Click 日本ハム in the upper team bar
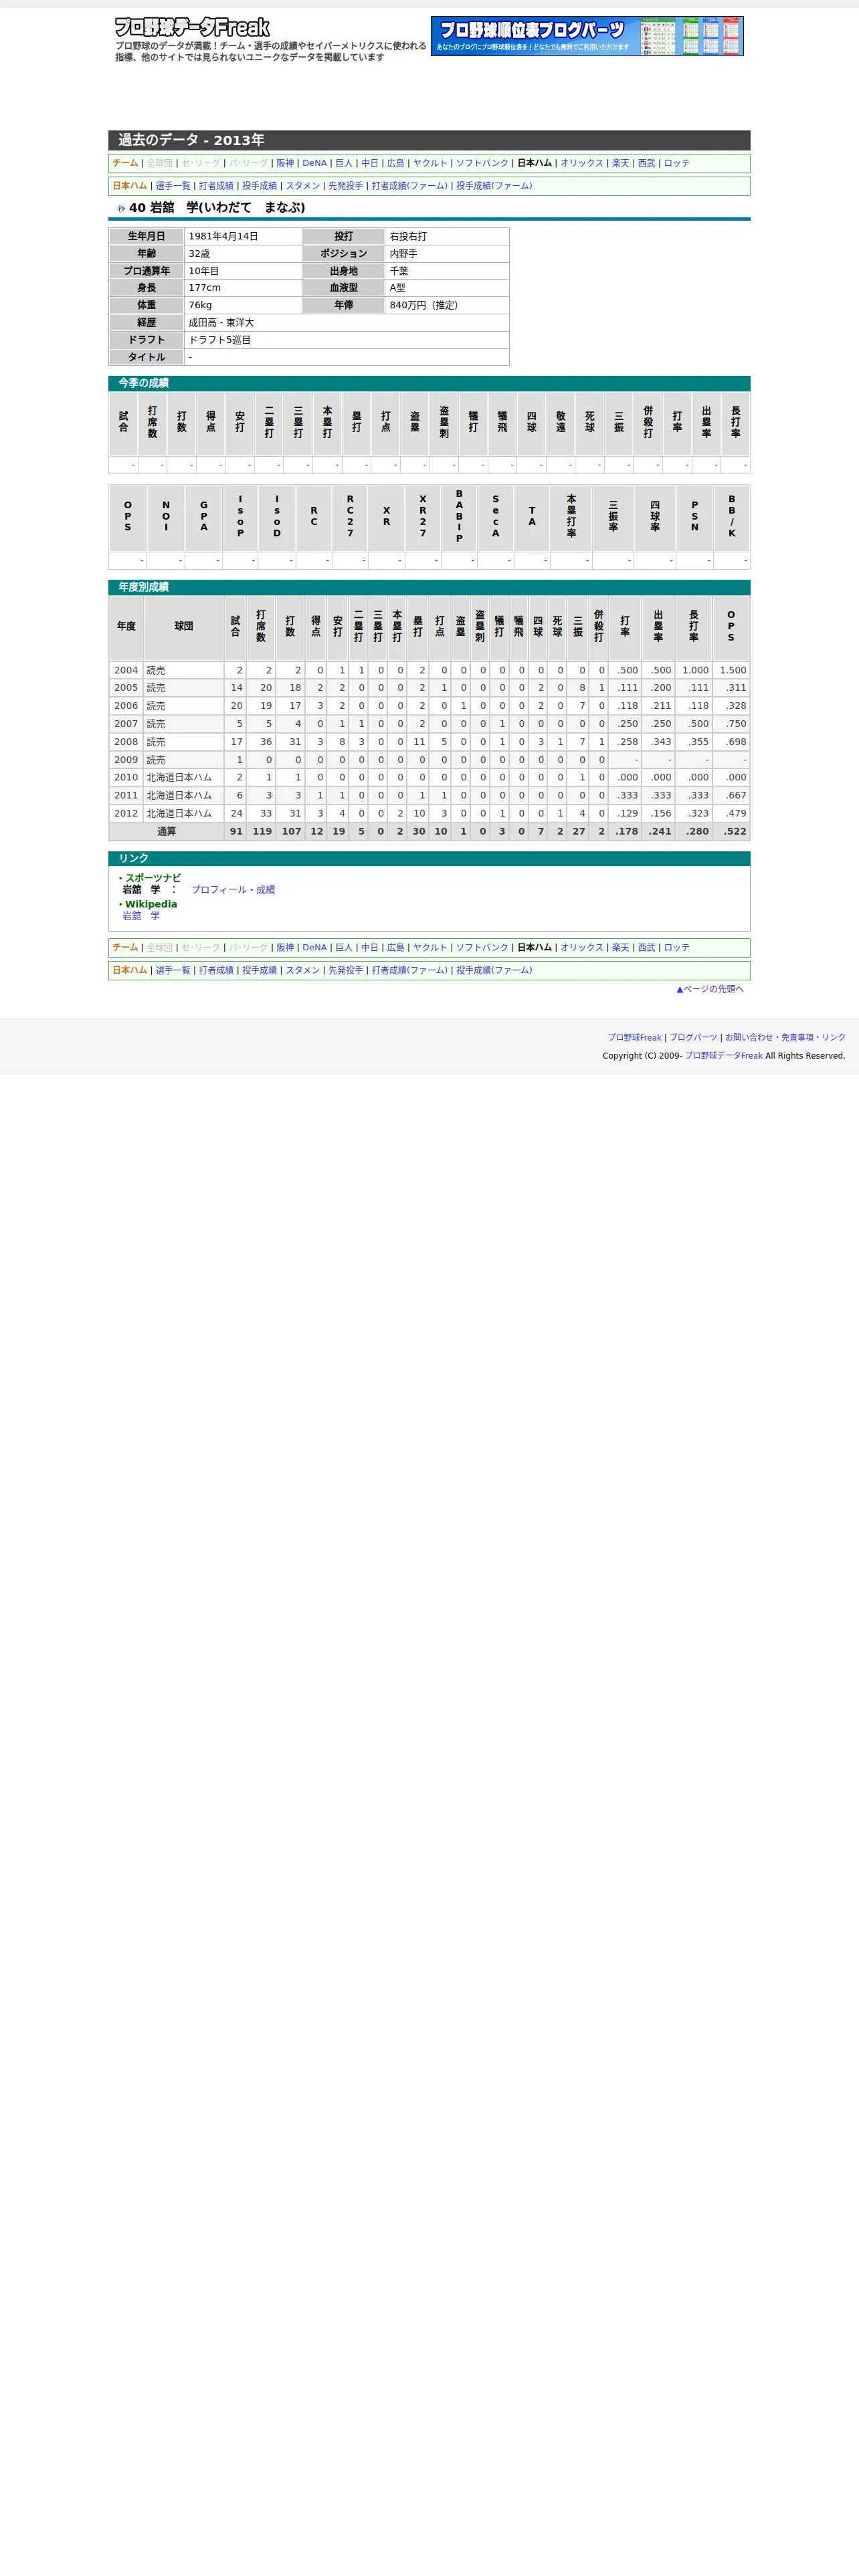Image resolution: width=859 pixels, height=2576 pixels. [x=534, y=163]
